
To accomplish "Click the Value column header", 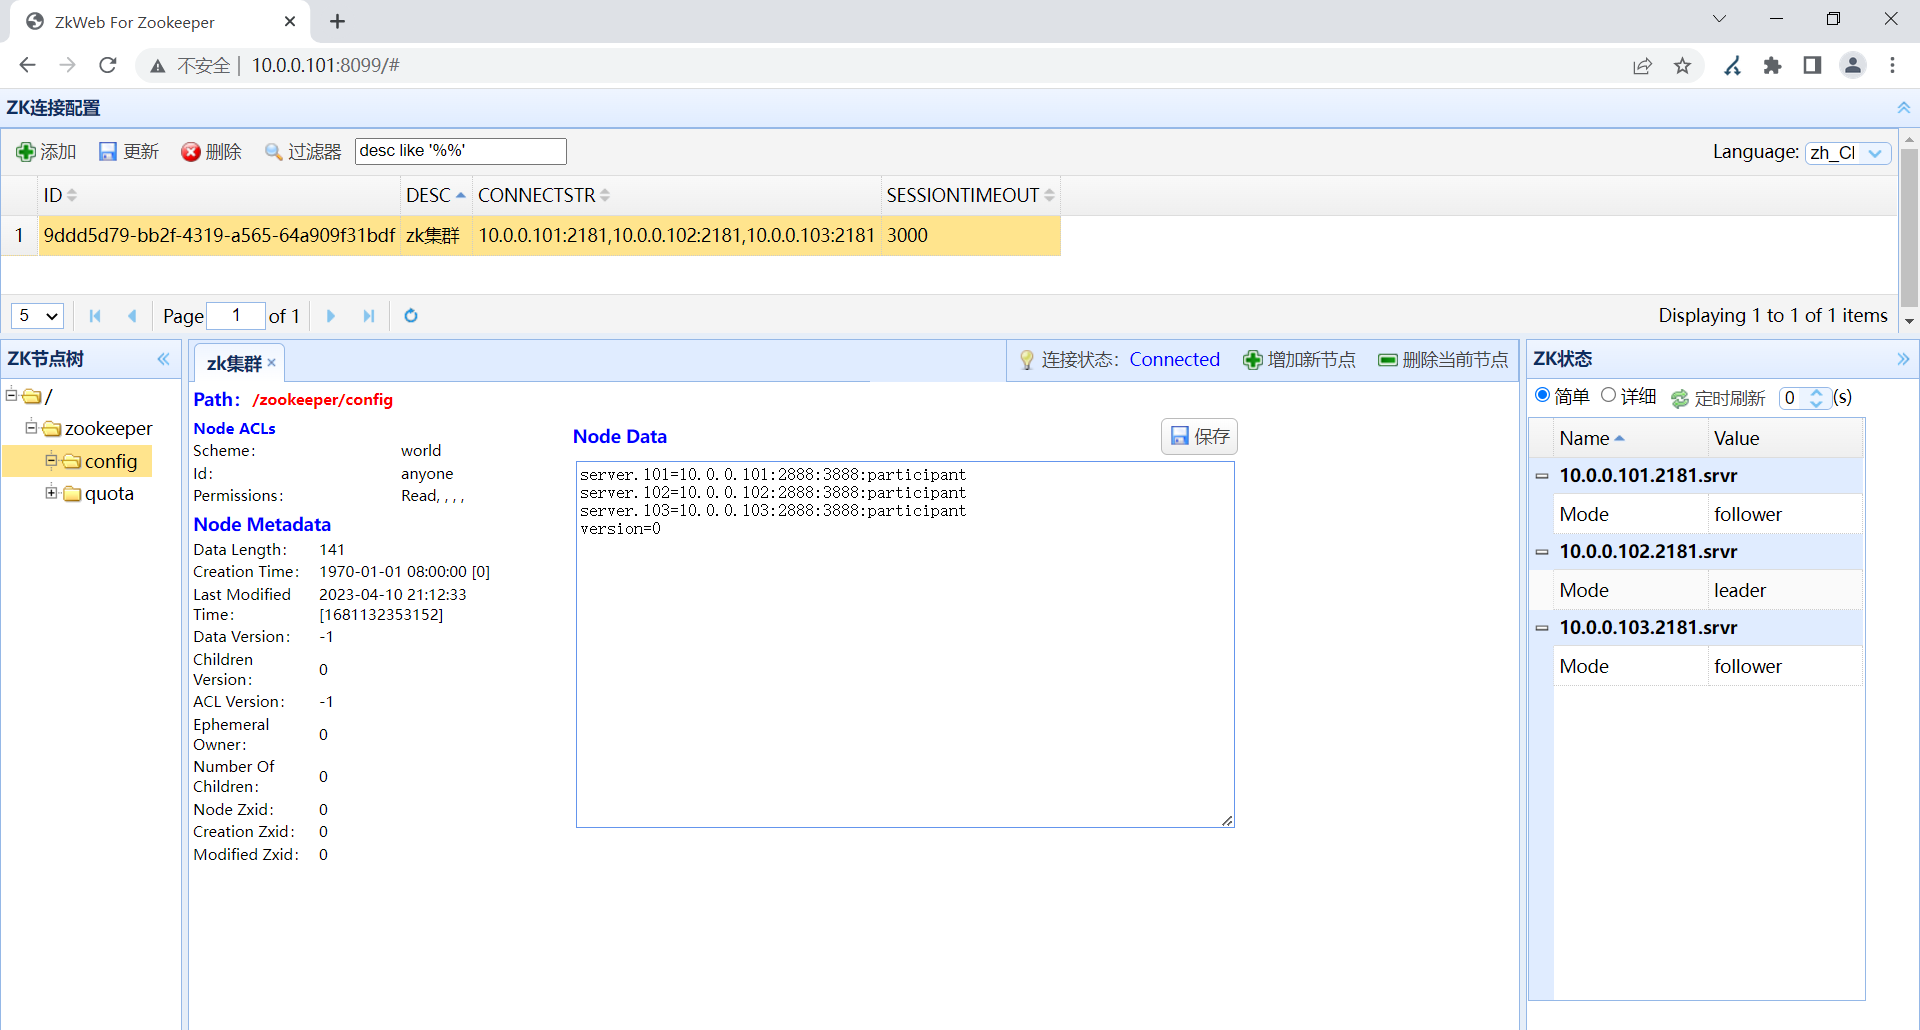I will point(1785,438).
